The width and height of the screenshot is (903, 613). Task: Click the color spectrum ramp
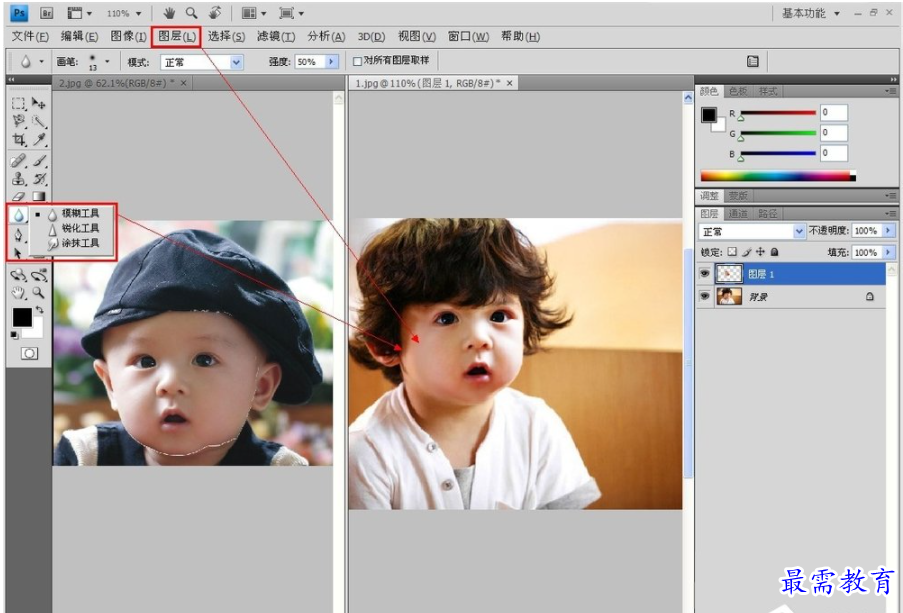pyautogui.click(x=778, y=176)
